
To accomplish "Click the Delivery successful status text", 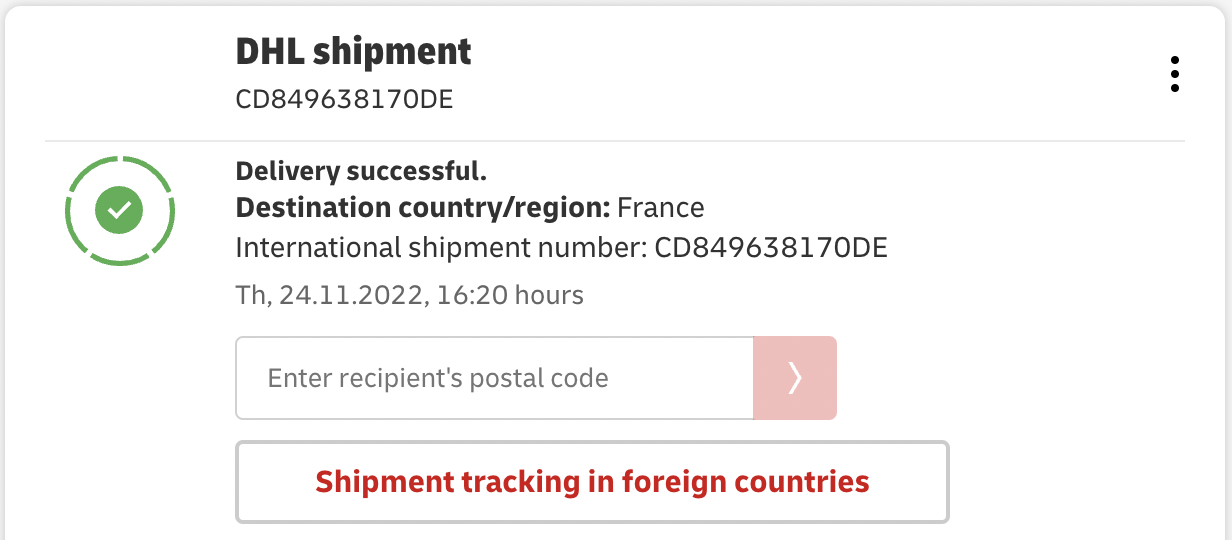I will 361,171.
